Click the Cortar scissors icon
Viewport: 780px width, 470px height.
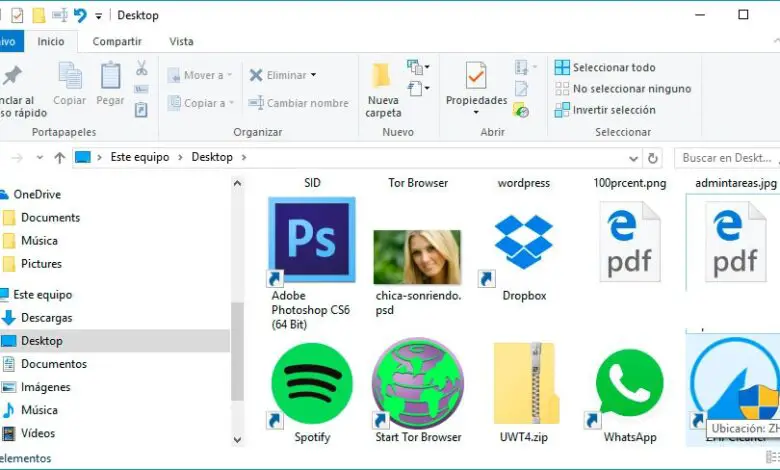coord(142,68)
